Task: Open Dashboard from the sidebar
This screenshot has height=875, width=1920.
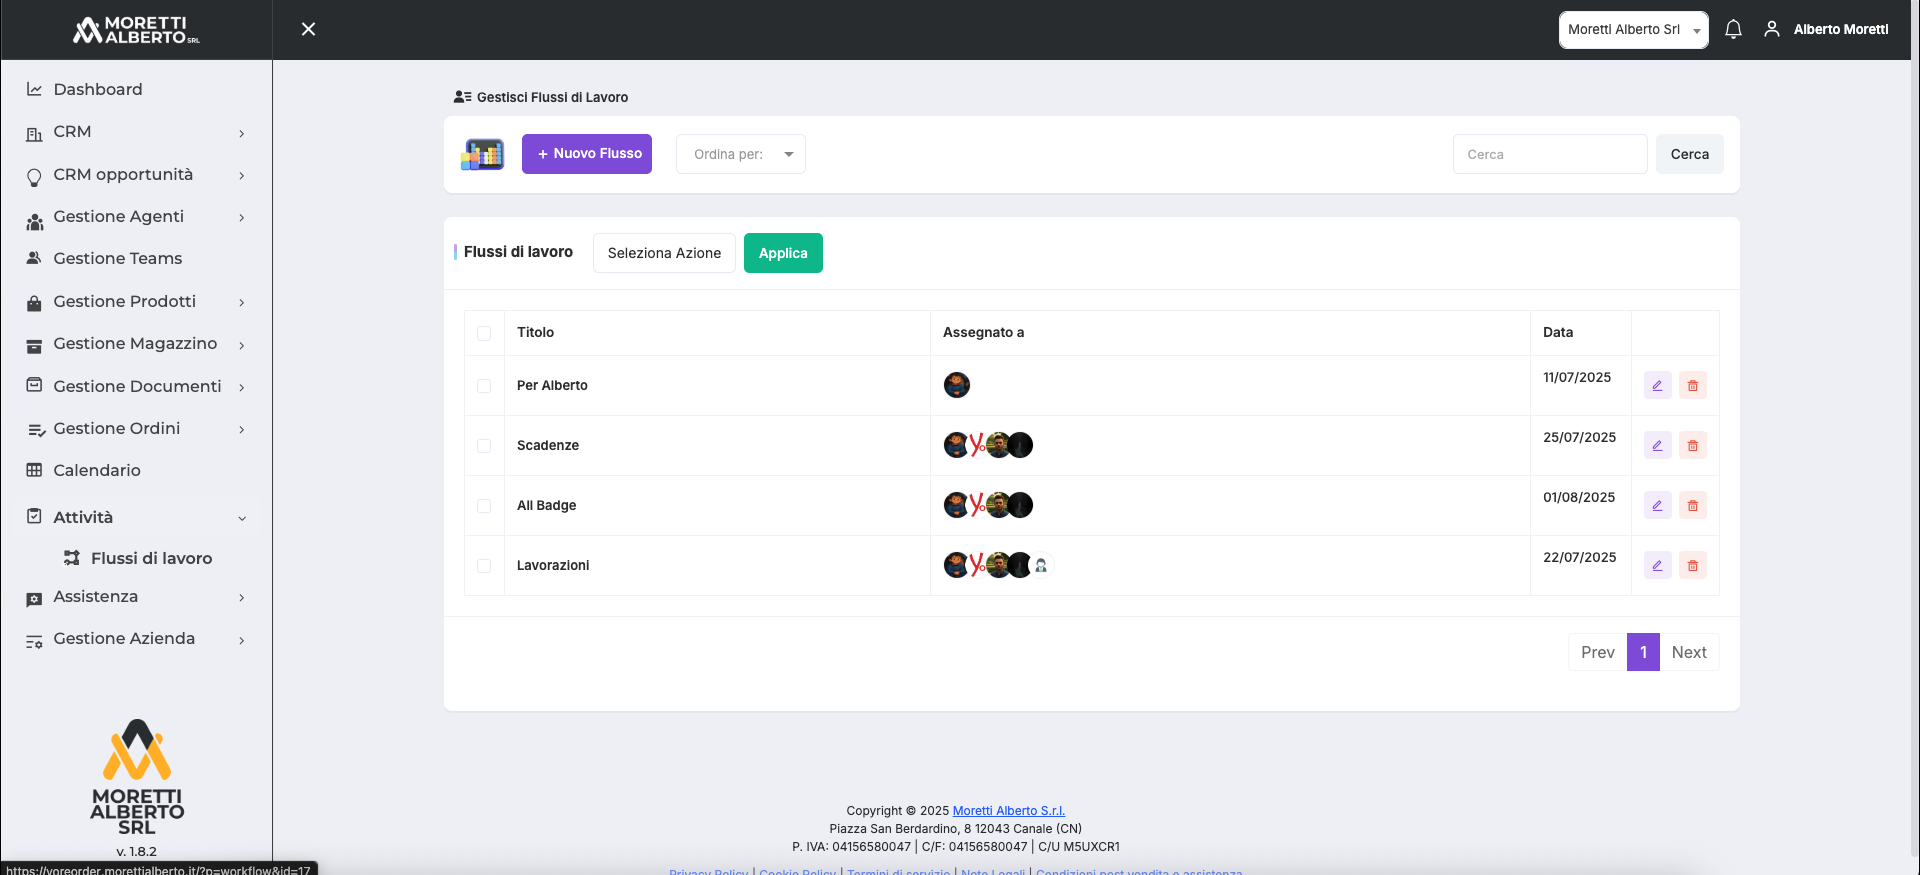Action: click(x=98, y=90)
